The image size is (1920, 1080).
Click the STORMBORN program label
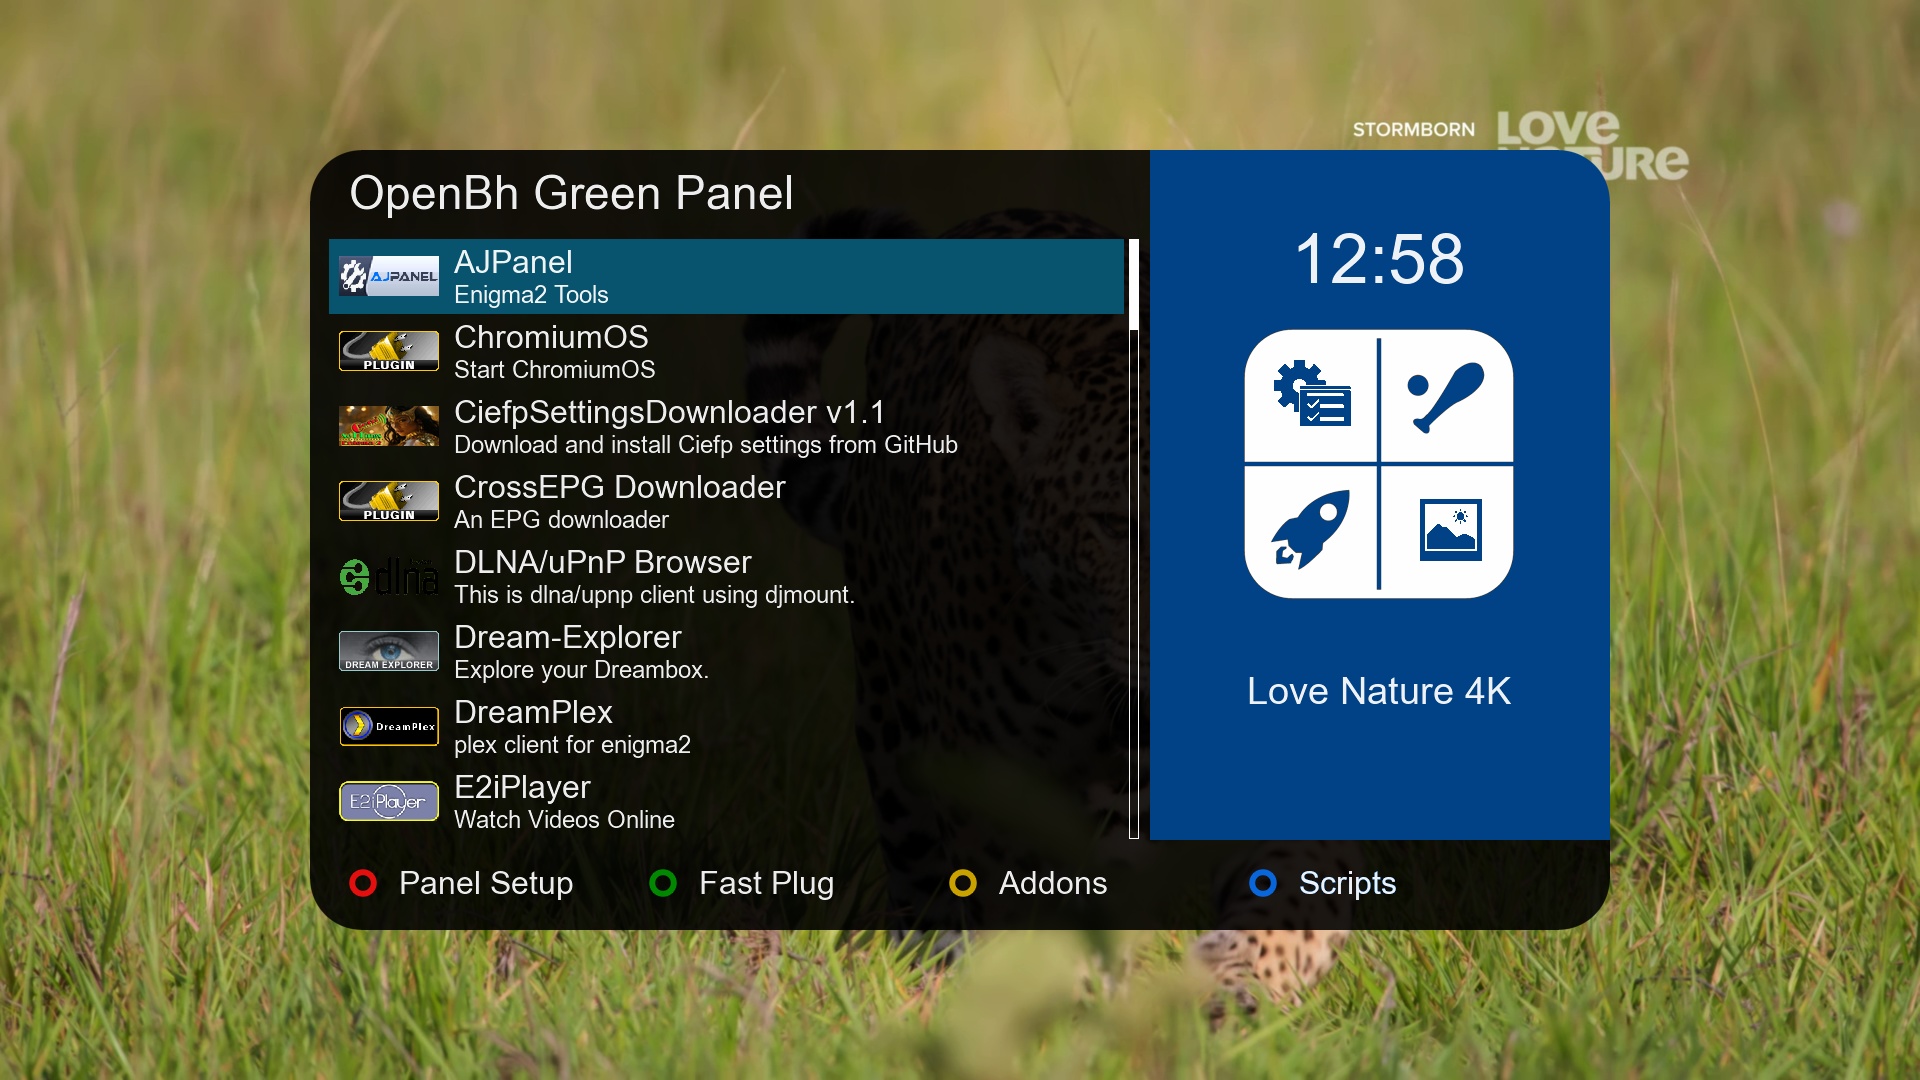(1413, 130)
